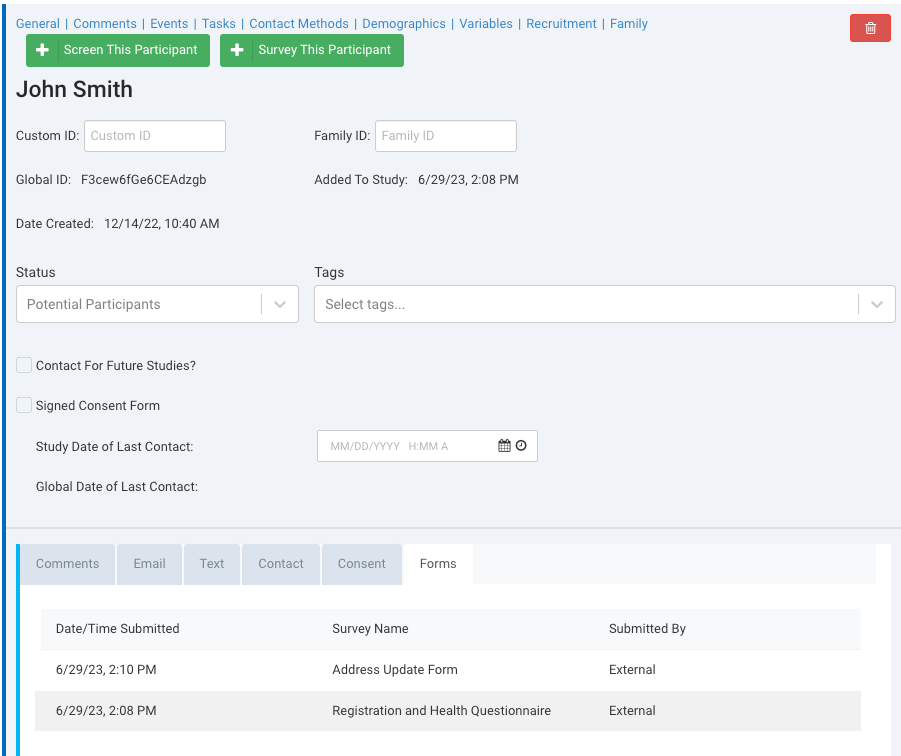The width and height of the screenshot is (901, 756).
Task: Click the Custom ID input field
Action: pos(155,136)
